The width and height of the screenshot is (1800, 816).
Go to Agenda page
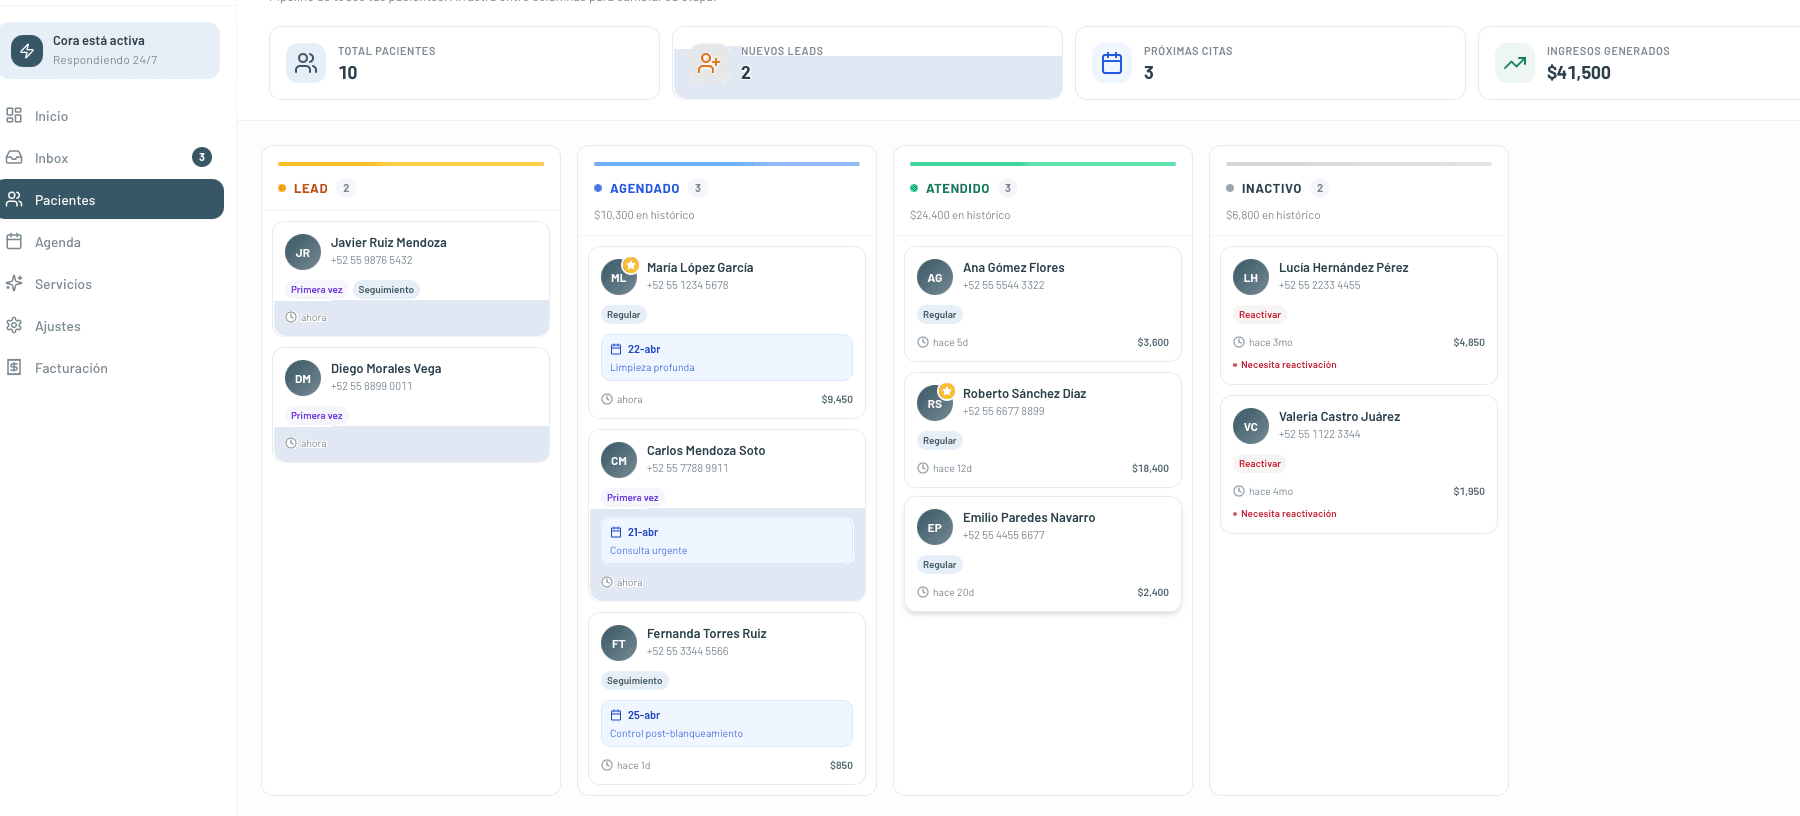tap(112, 242)
